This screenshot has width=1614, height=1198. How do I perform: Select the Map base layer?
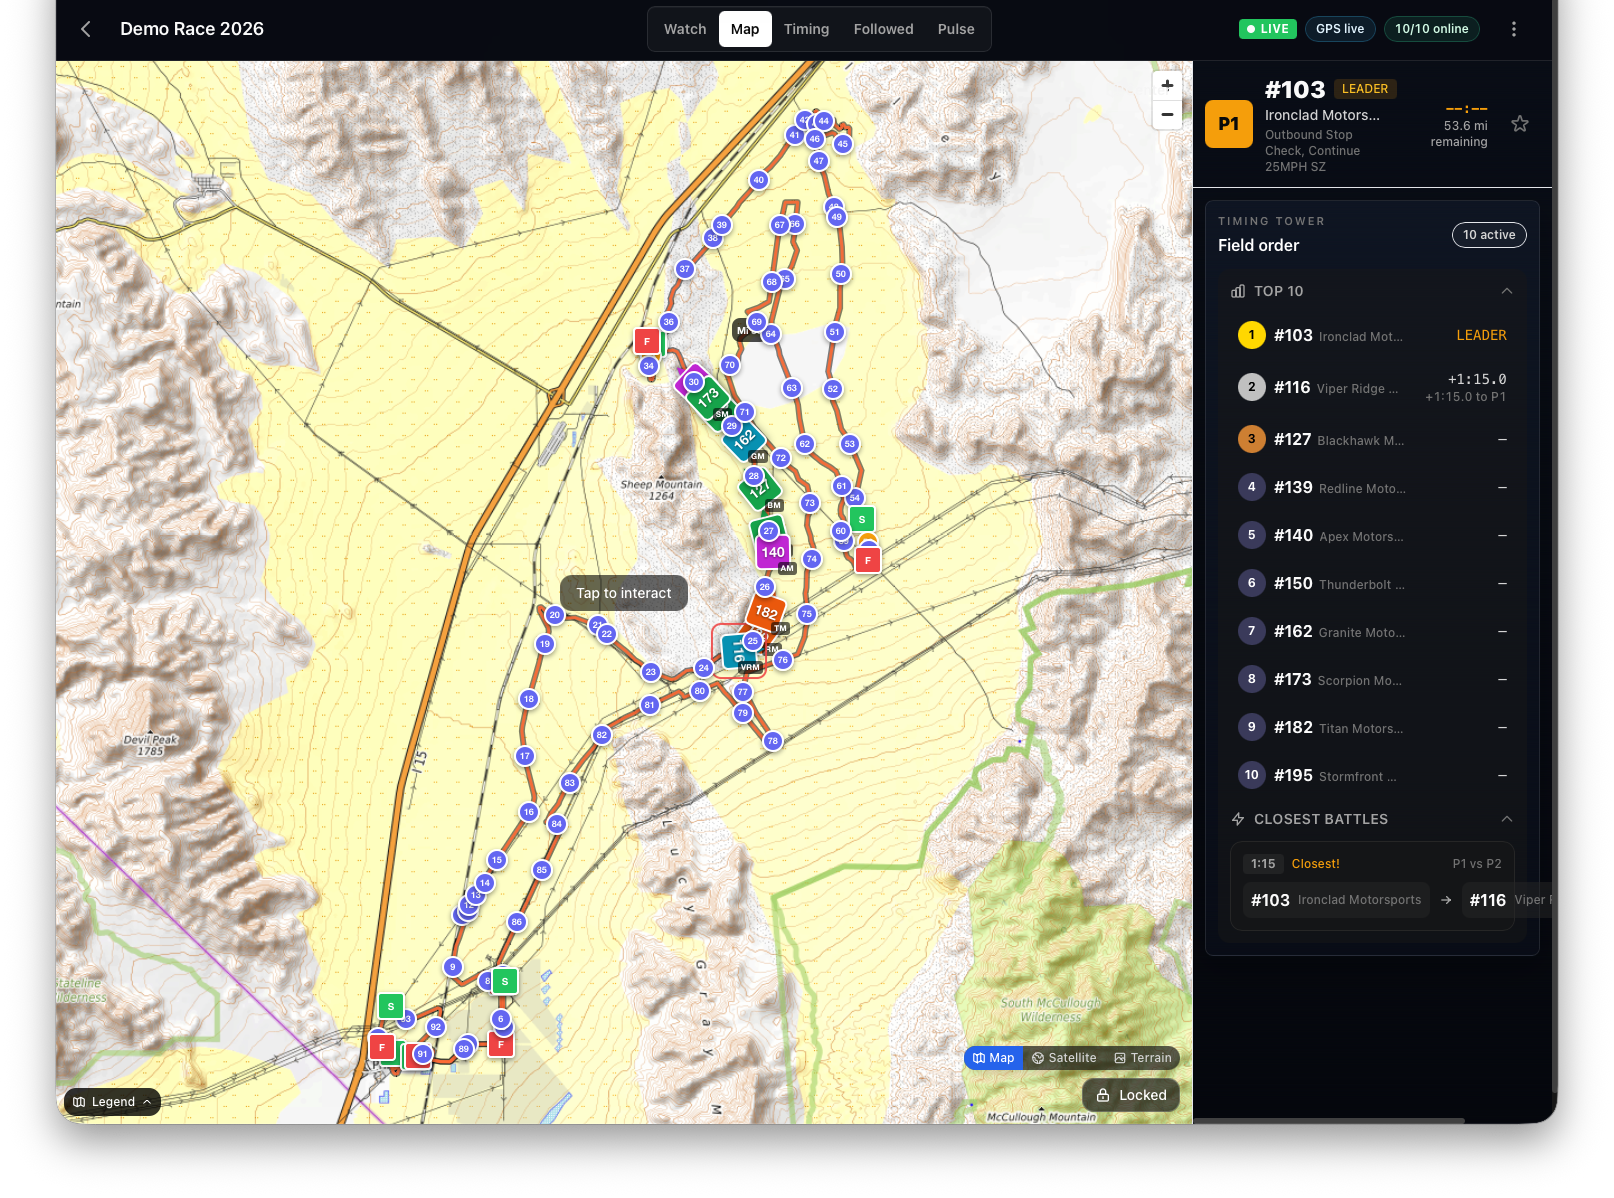(x=993, y=1058)
